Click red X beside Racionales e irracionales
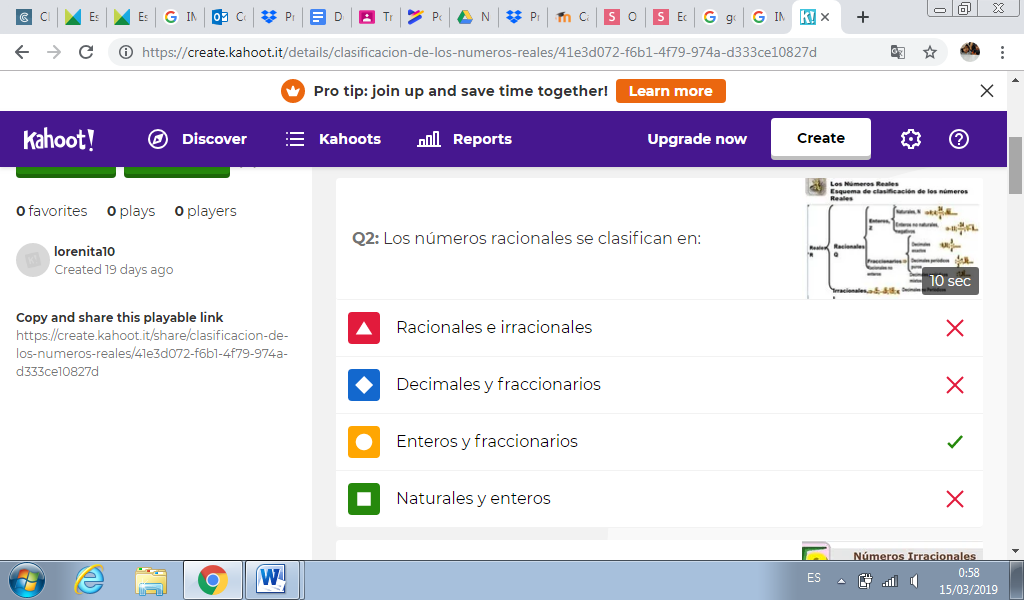 (955, 328)
